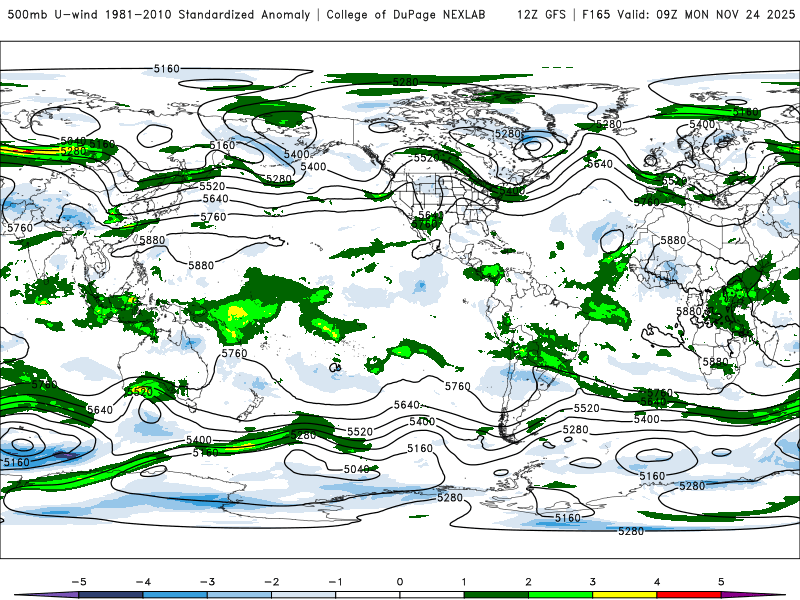
Task: Click the 5760 contour label north of Australia
Action: pyautogui.click(x=234, y=353)
